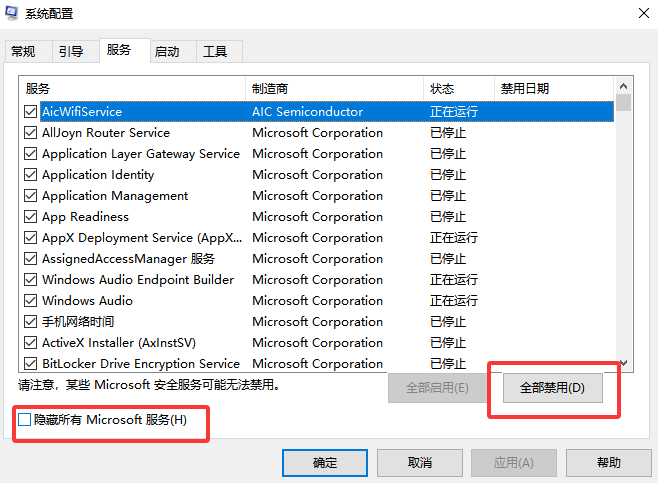This screenshot has width=658, height=483.
Task: Close the 系统配置 window
Action: pos(644,13)
